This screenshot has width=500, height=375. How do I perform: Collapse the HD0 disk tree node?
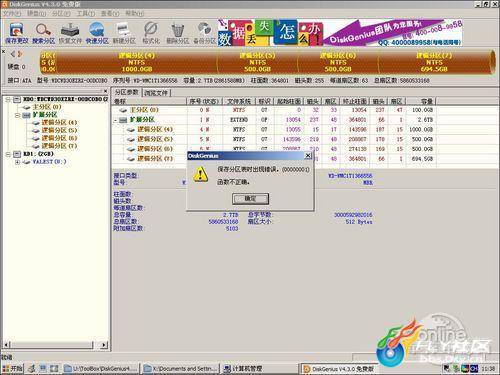(x=8, y=99)
